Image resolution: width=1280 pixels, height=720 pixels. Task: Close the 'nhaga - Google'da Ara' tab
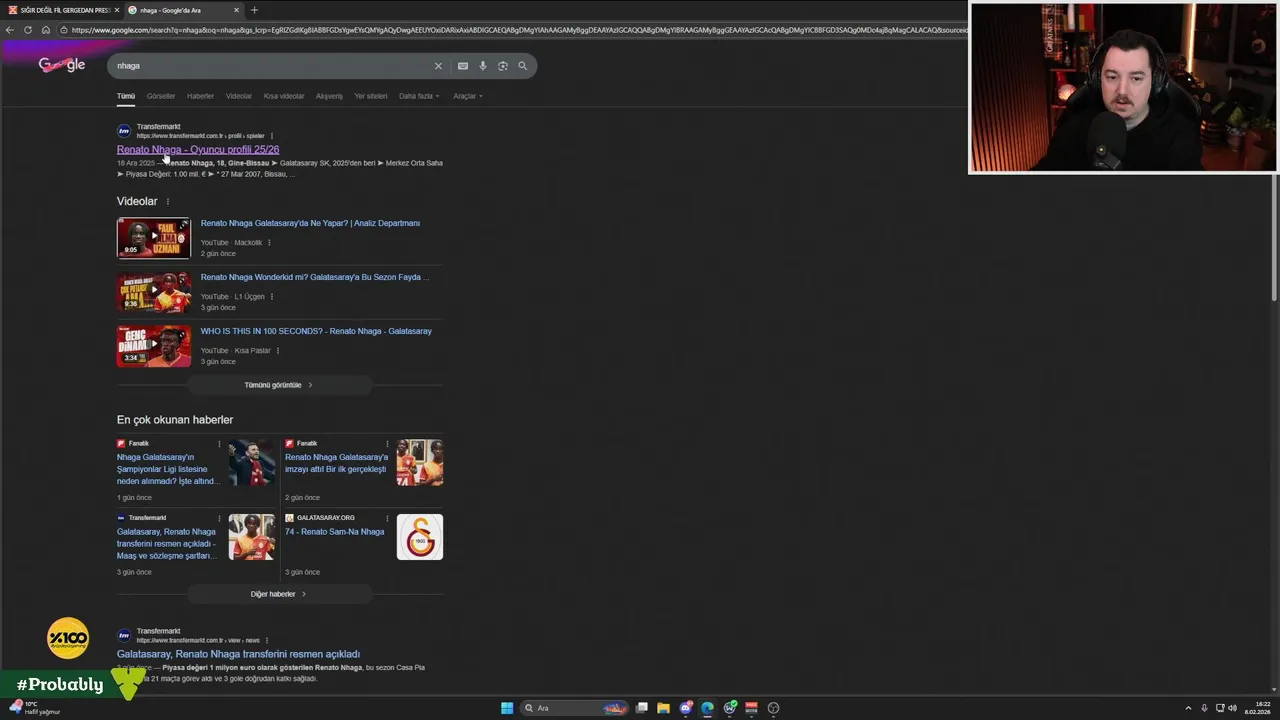click(236, 10)
